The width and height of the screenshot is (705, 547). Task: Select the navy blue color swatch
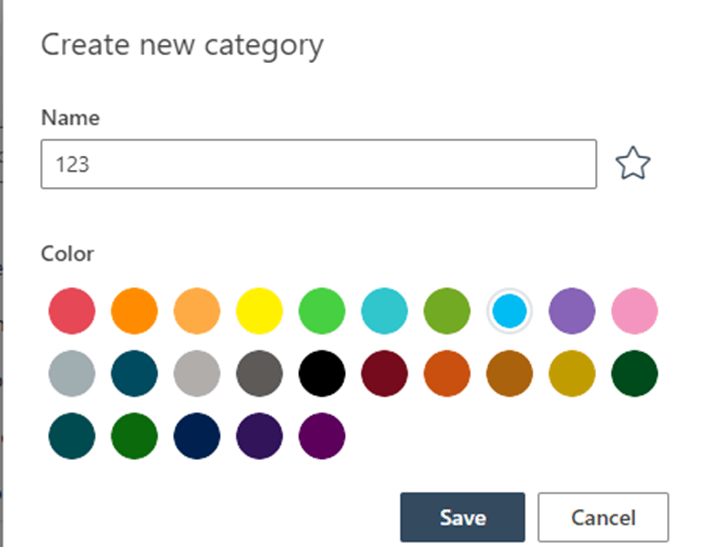point(197,437)
